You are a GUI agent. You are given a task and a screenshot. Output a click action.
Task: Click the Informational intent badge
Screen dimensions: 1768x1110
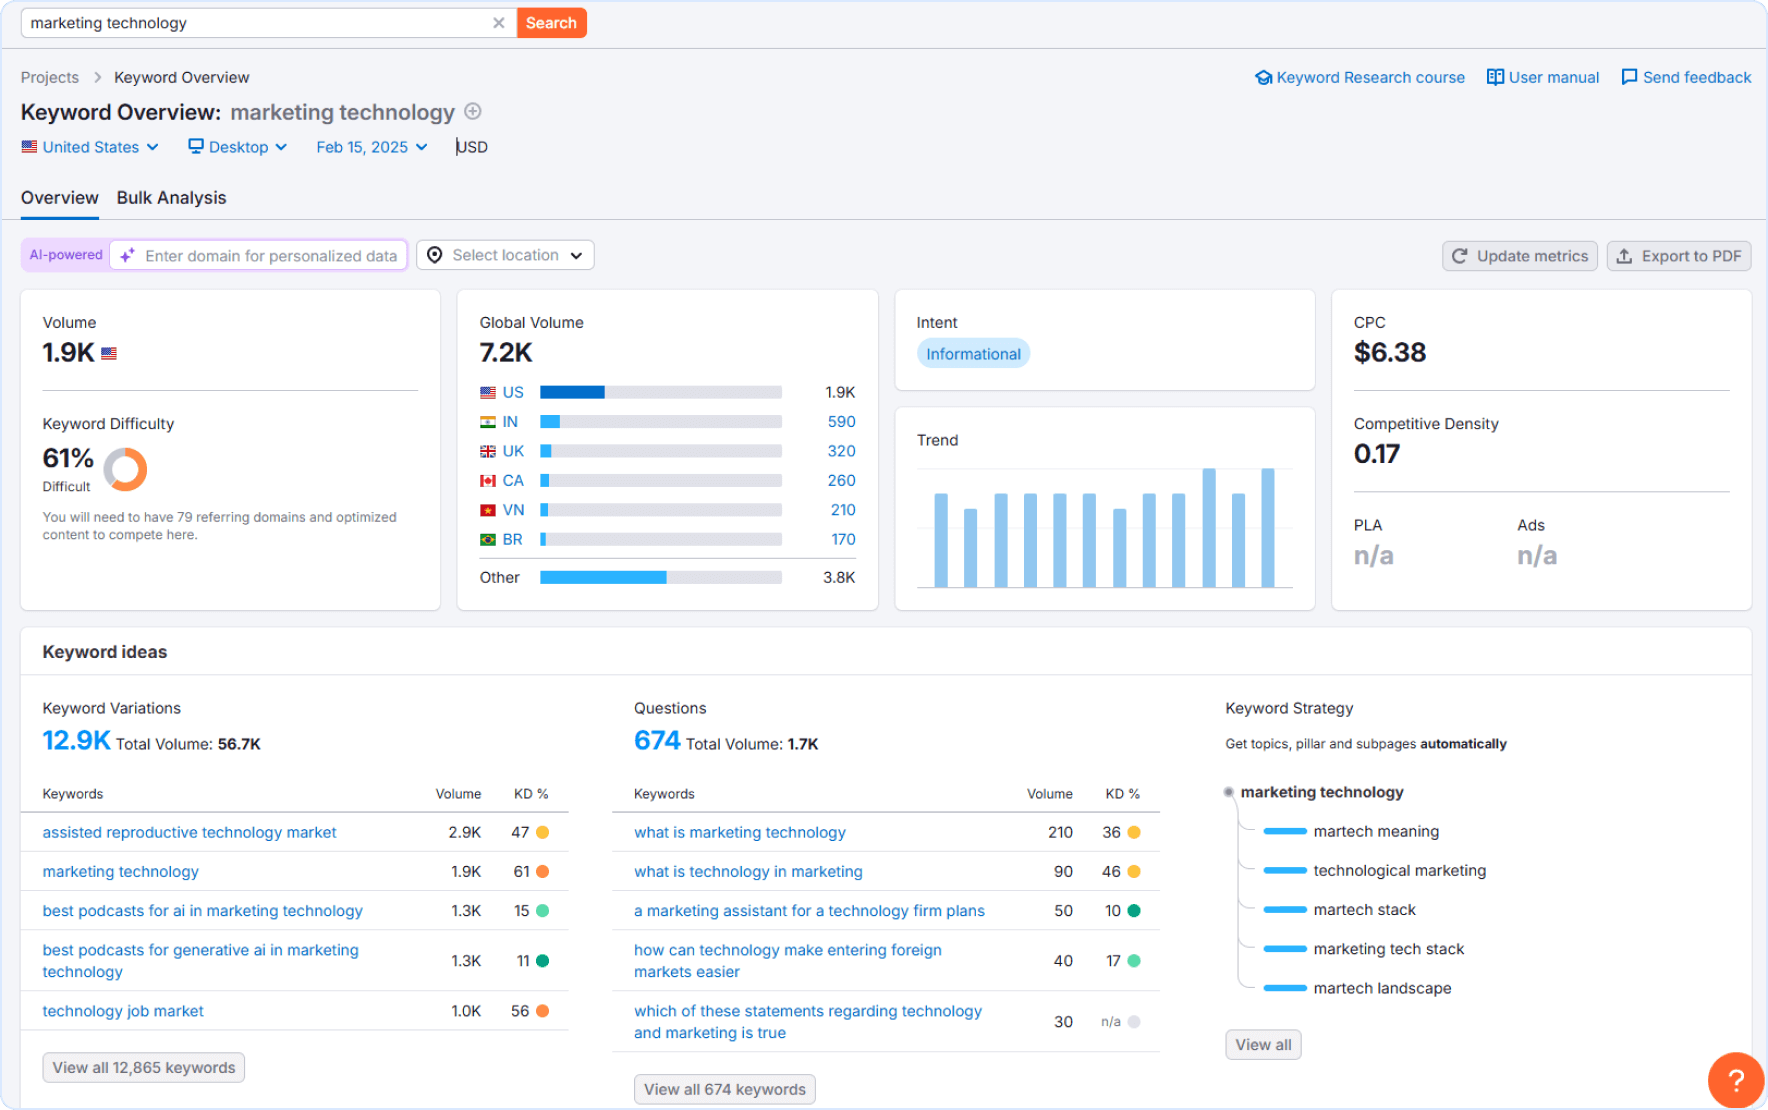tap(973, 354)
